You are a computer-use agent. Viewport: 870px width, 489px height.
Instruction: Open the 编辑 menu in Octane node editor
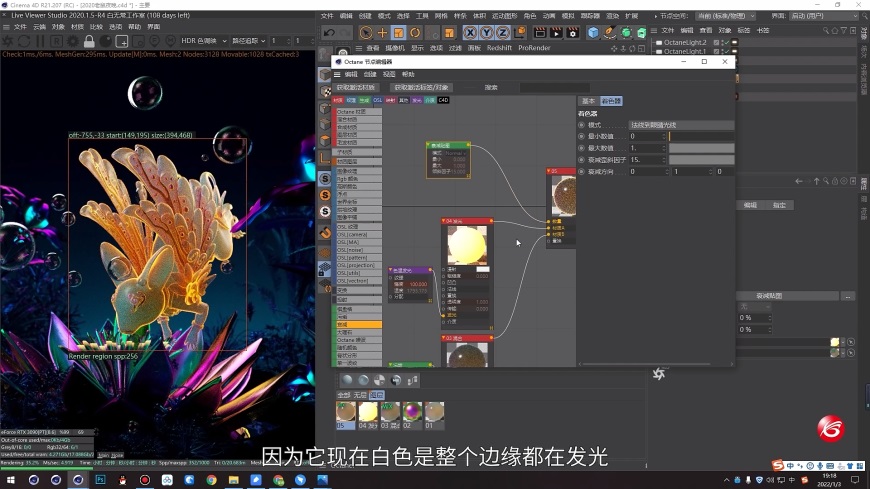coord(351,74)
